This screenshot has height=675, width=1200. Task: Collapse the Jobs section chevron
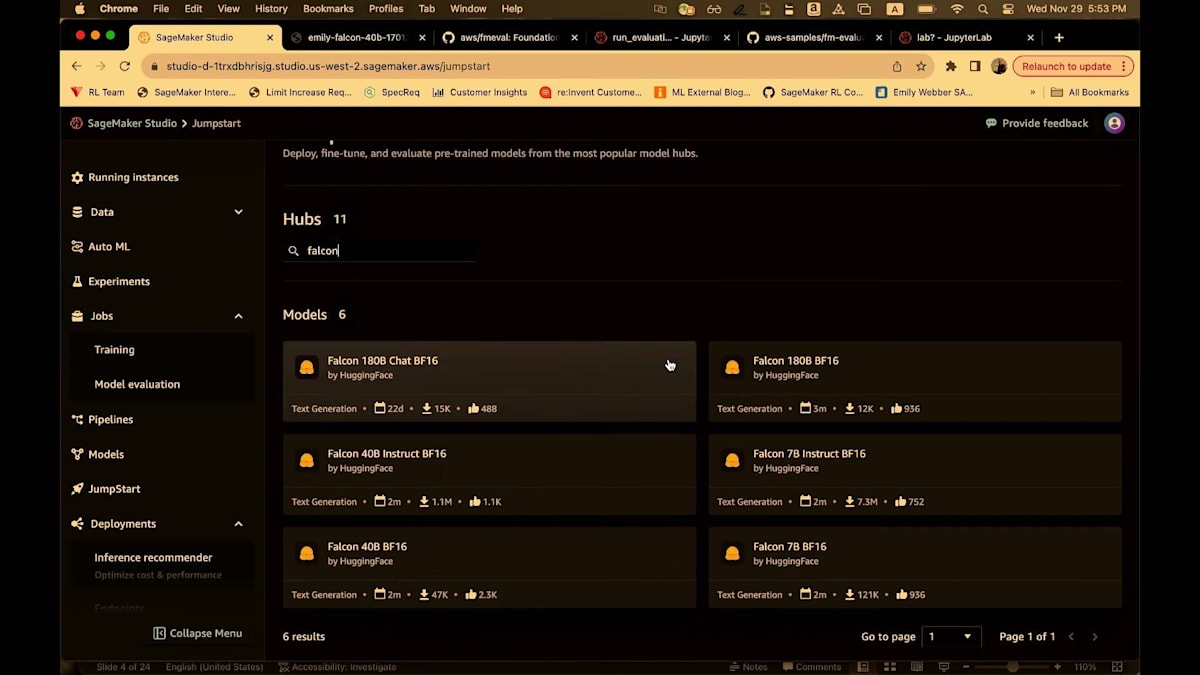pos(238,316)
